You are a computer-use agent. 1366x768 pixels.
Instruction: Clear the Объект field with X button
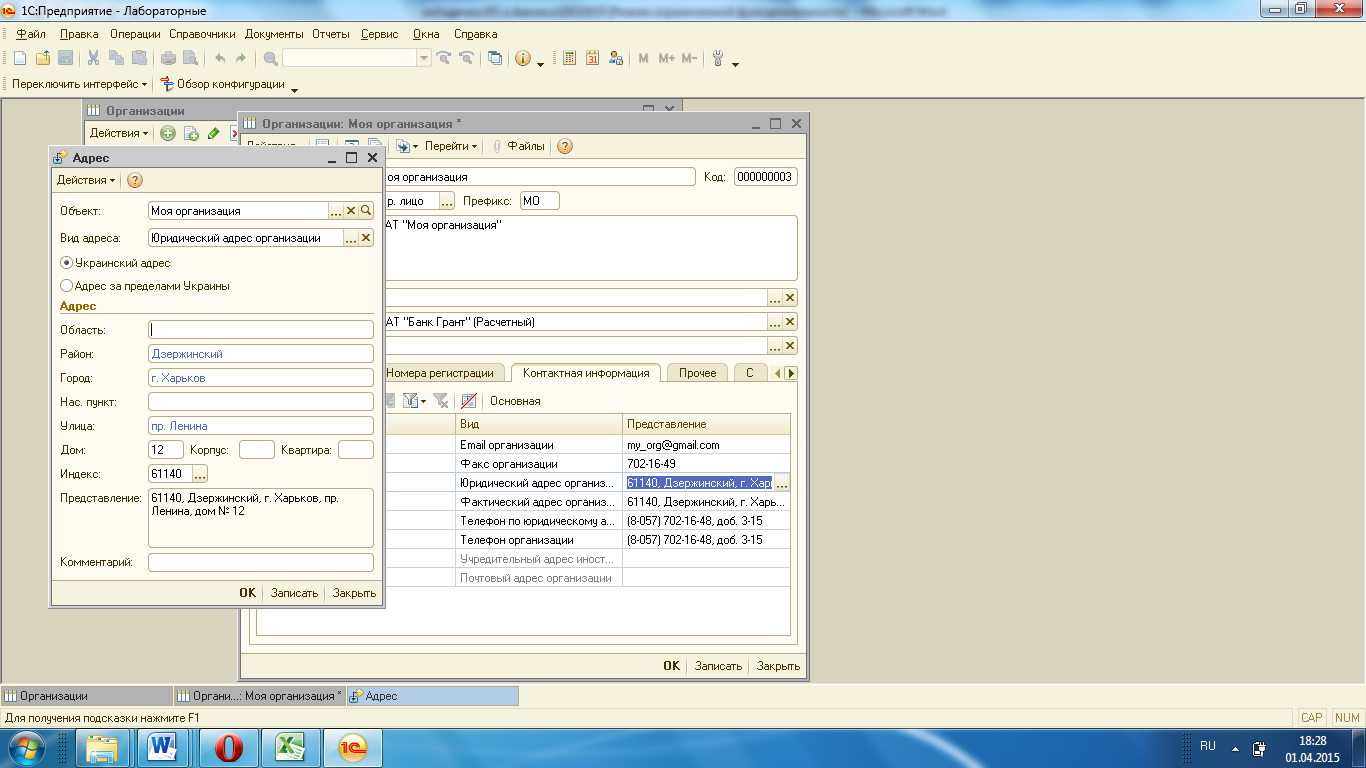pyautogui.click(x=351, y=211)
